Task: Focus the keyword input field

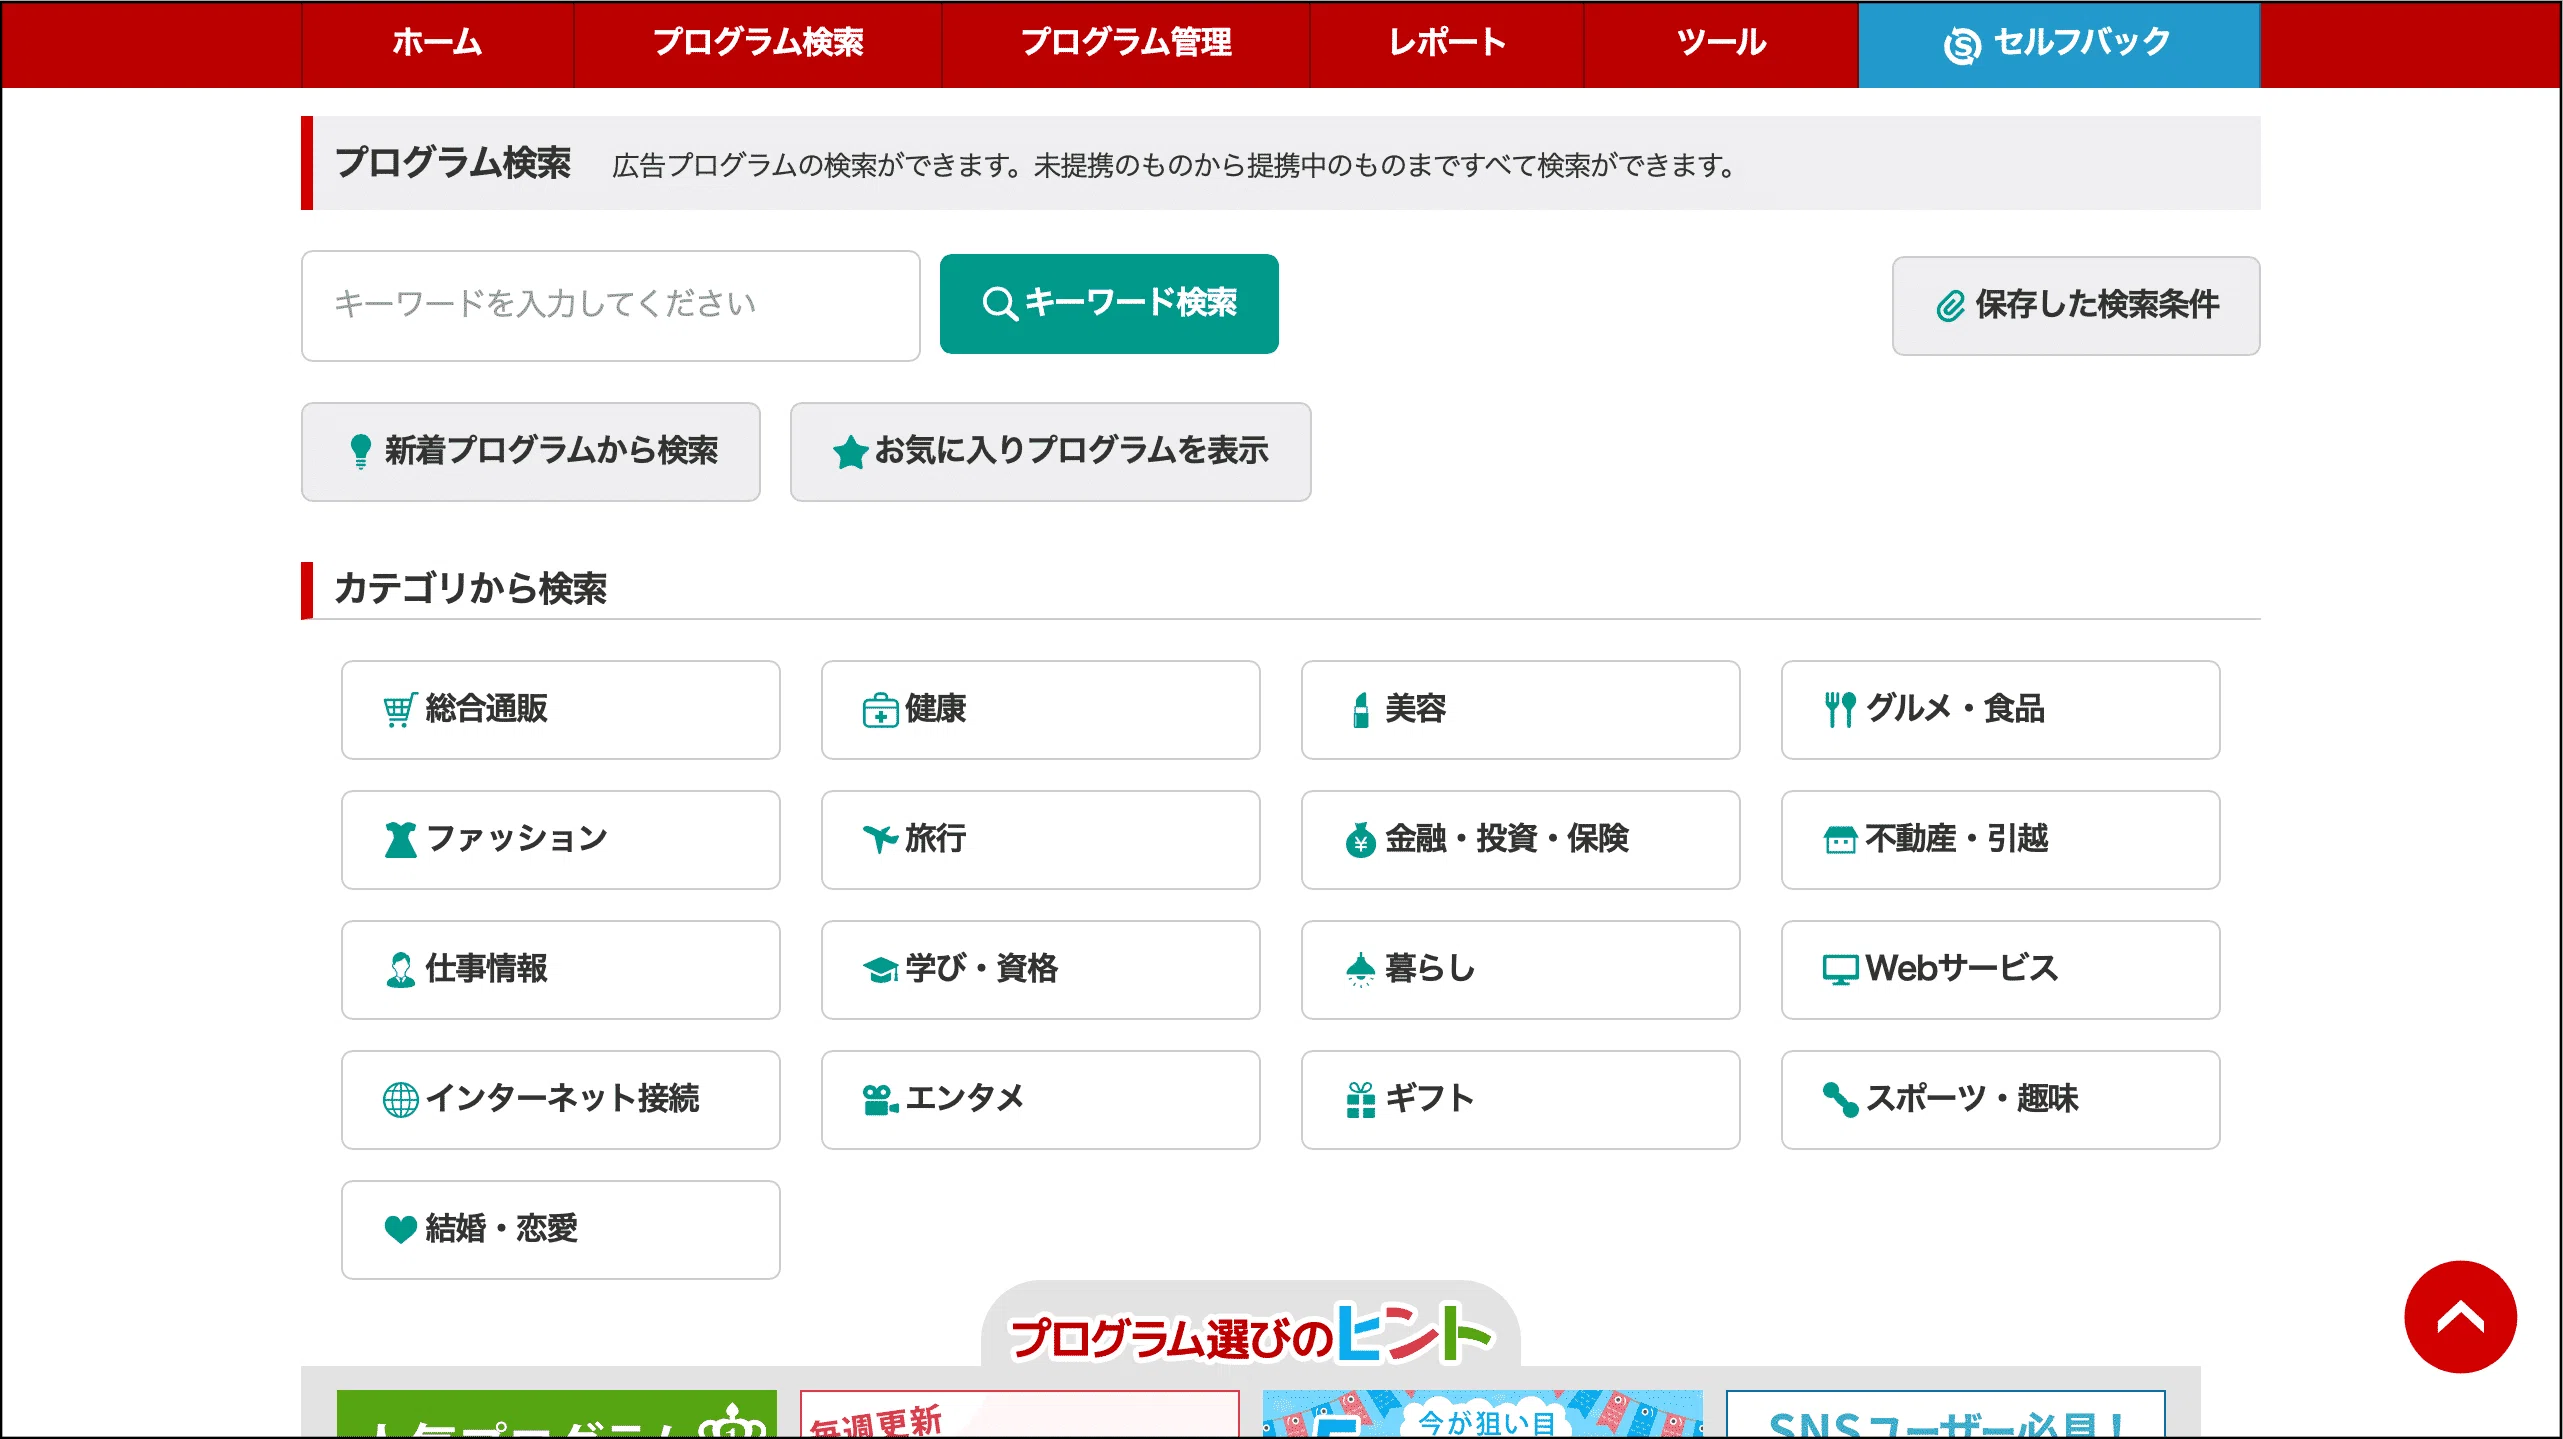Action: (610, 305)
